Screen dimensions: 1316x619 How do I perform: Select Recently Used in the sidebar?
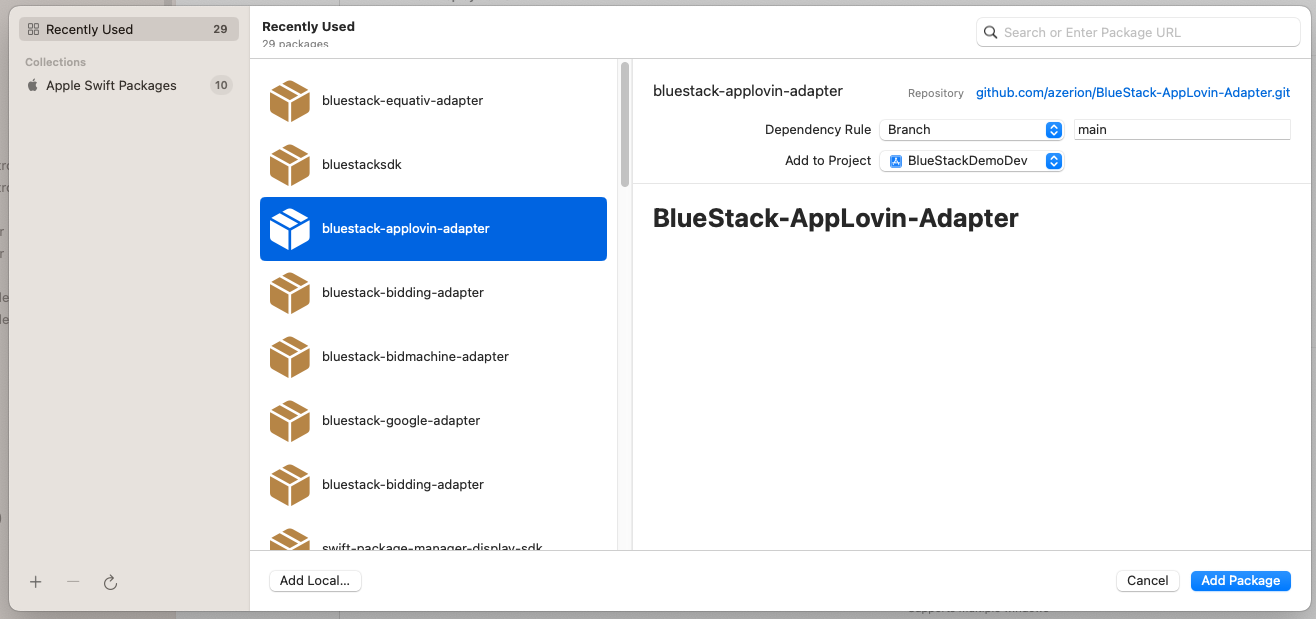(129, 29)
